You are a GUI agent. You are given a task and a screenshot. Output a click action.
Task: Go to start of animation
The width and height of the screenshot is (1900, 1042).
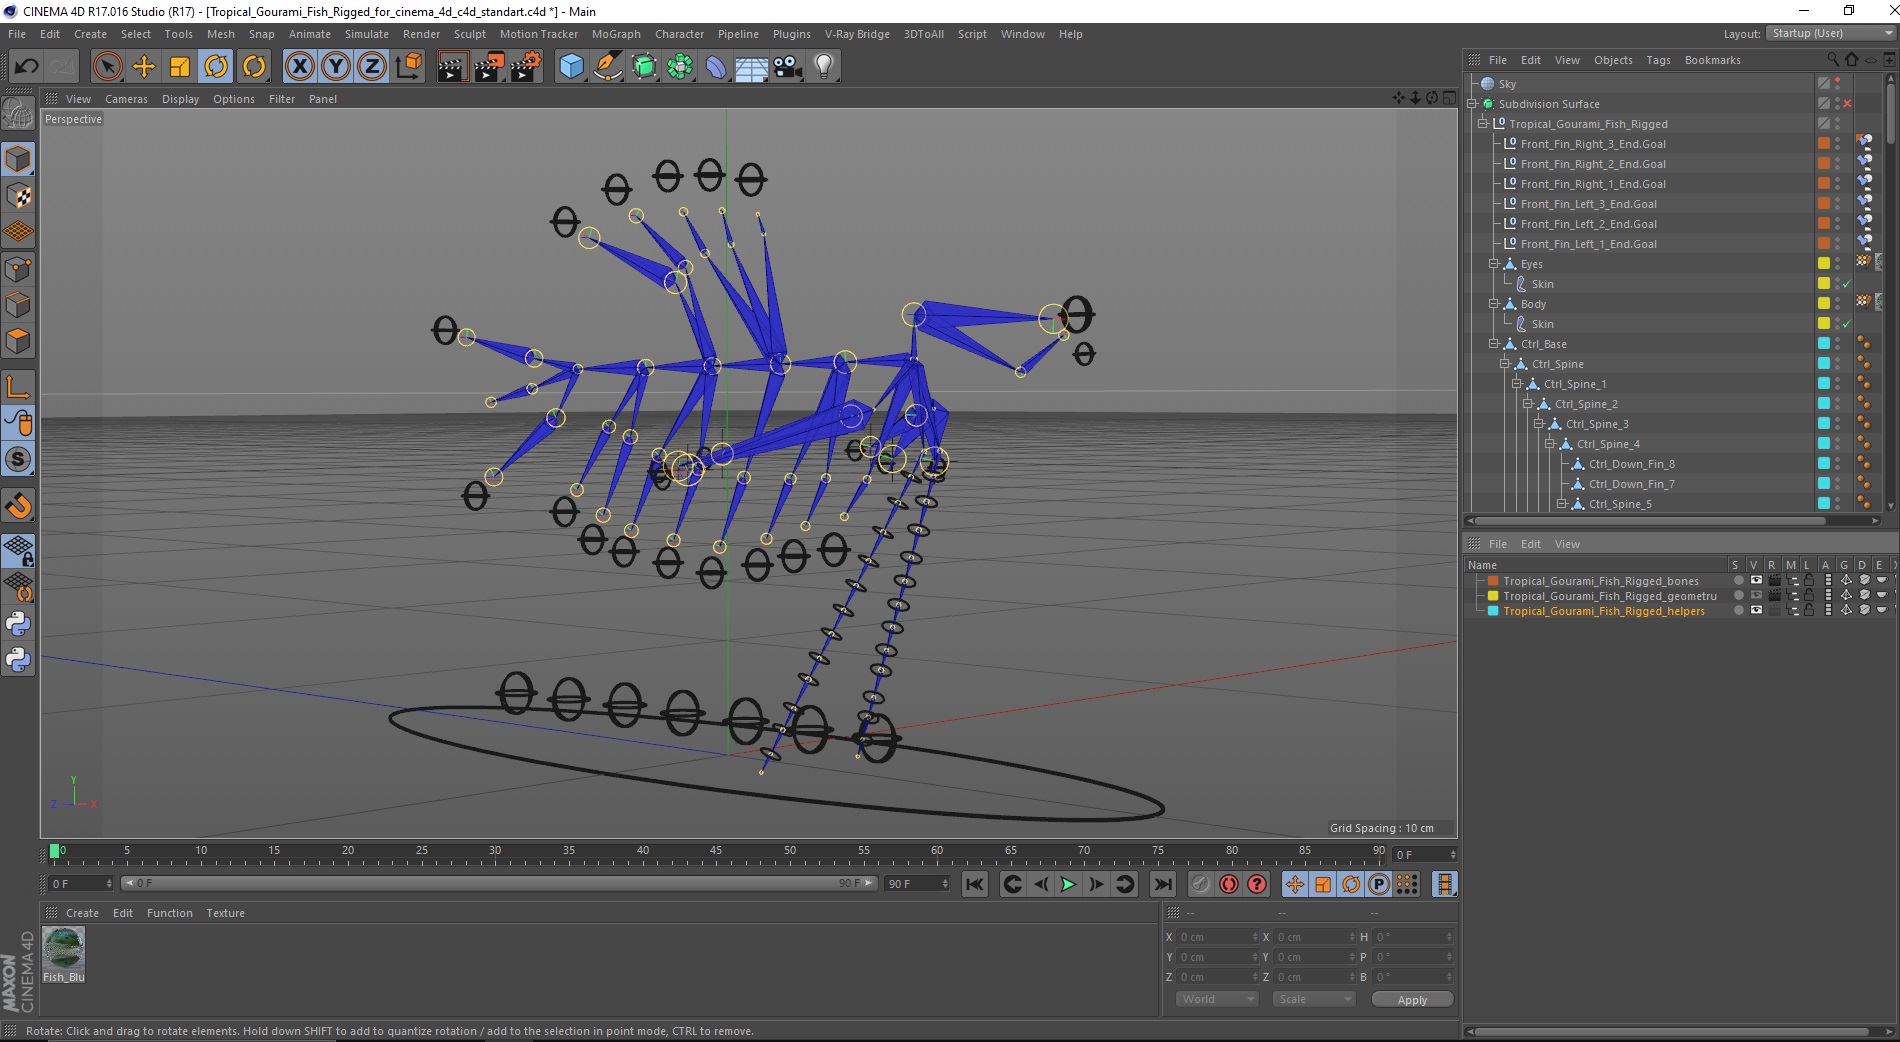(x=975, y=884)
